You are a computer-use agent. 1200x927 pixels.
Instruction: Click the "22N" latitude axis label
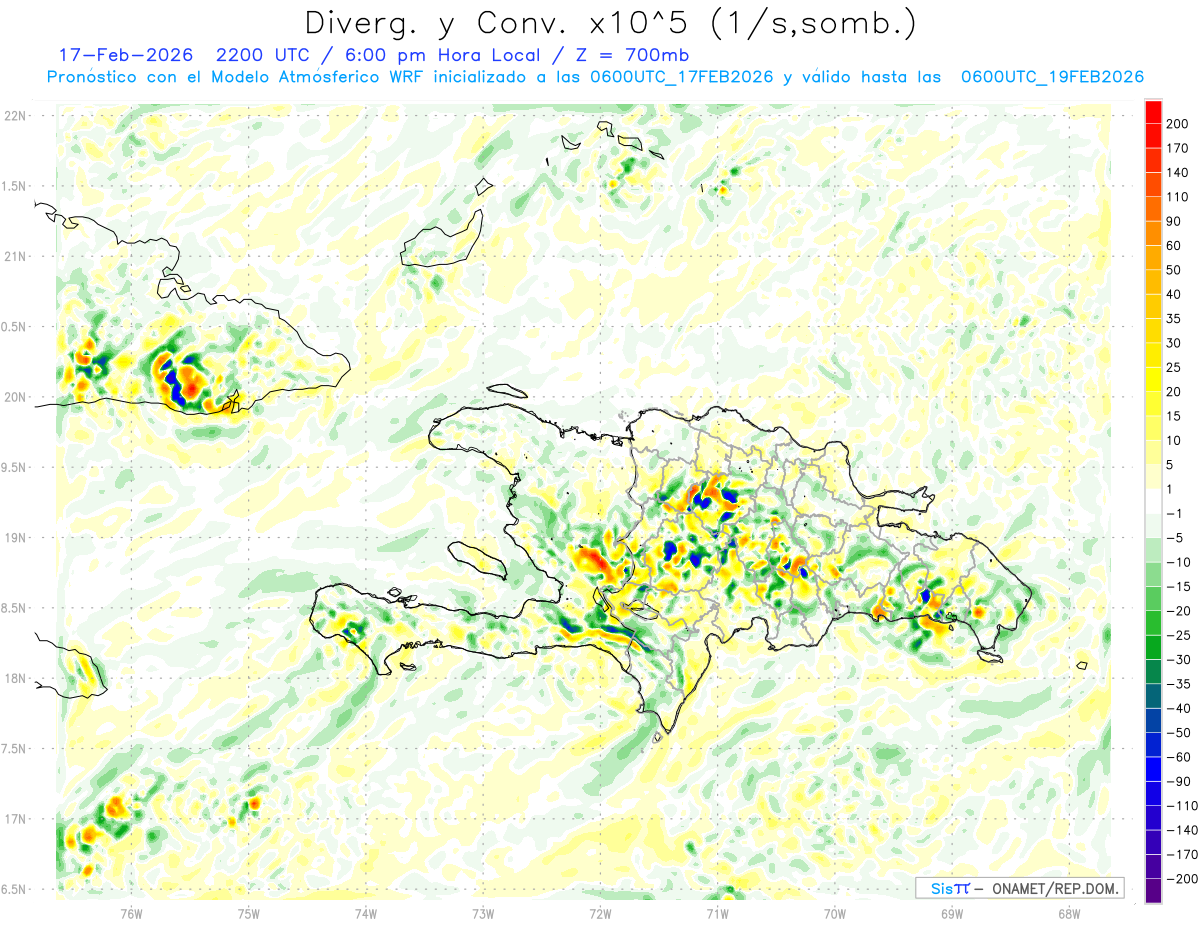pyautogui.click(x=14, y=116)
